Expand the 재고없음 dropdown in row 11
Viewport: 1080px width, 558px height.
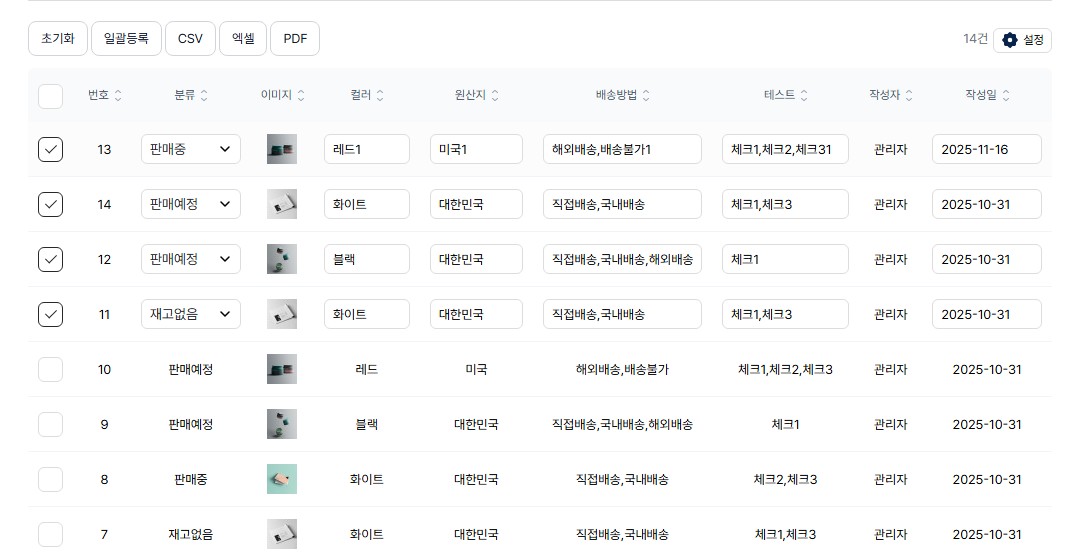click(190, 314)
